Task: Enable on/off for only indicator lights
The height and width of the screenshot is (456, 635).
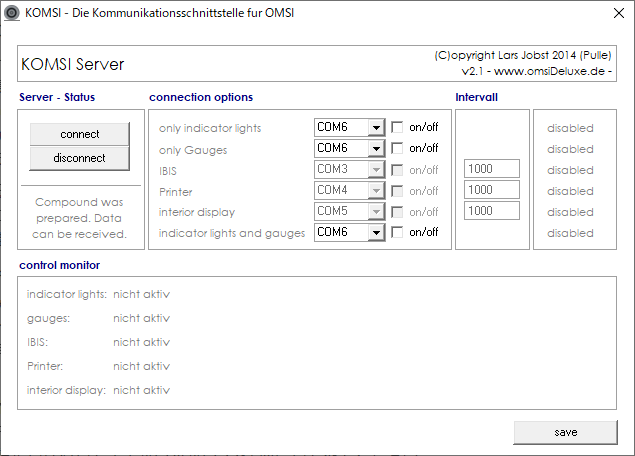Action: coord(397,127)
